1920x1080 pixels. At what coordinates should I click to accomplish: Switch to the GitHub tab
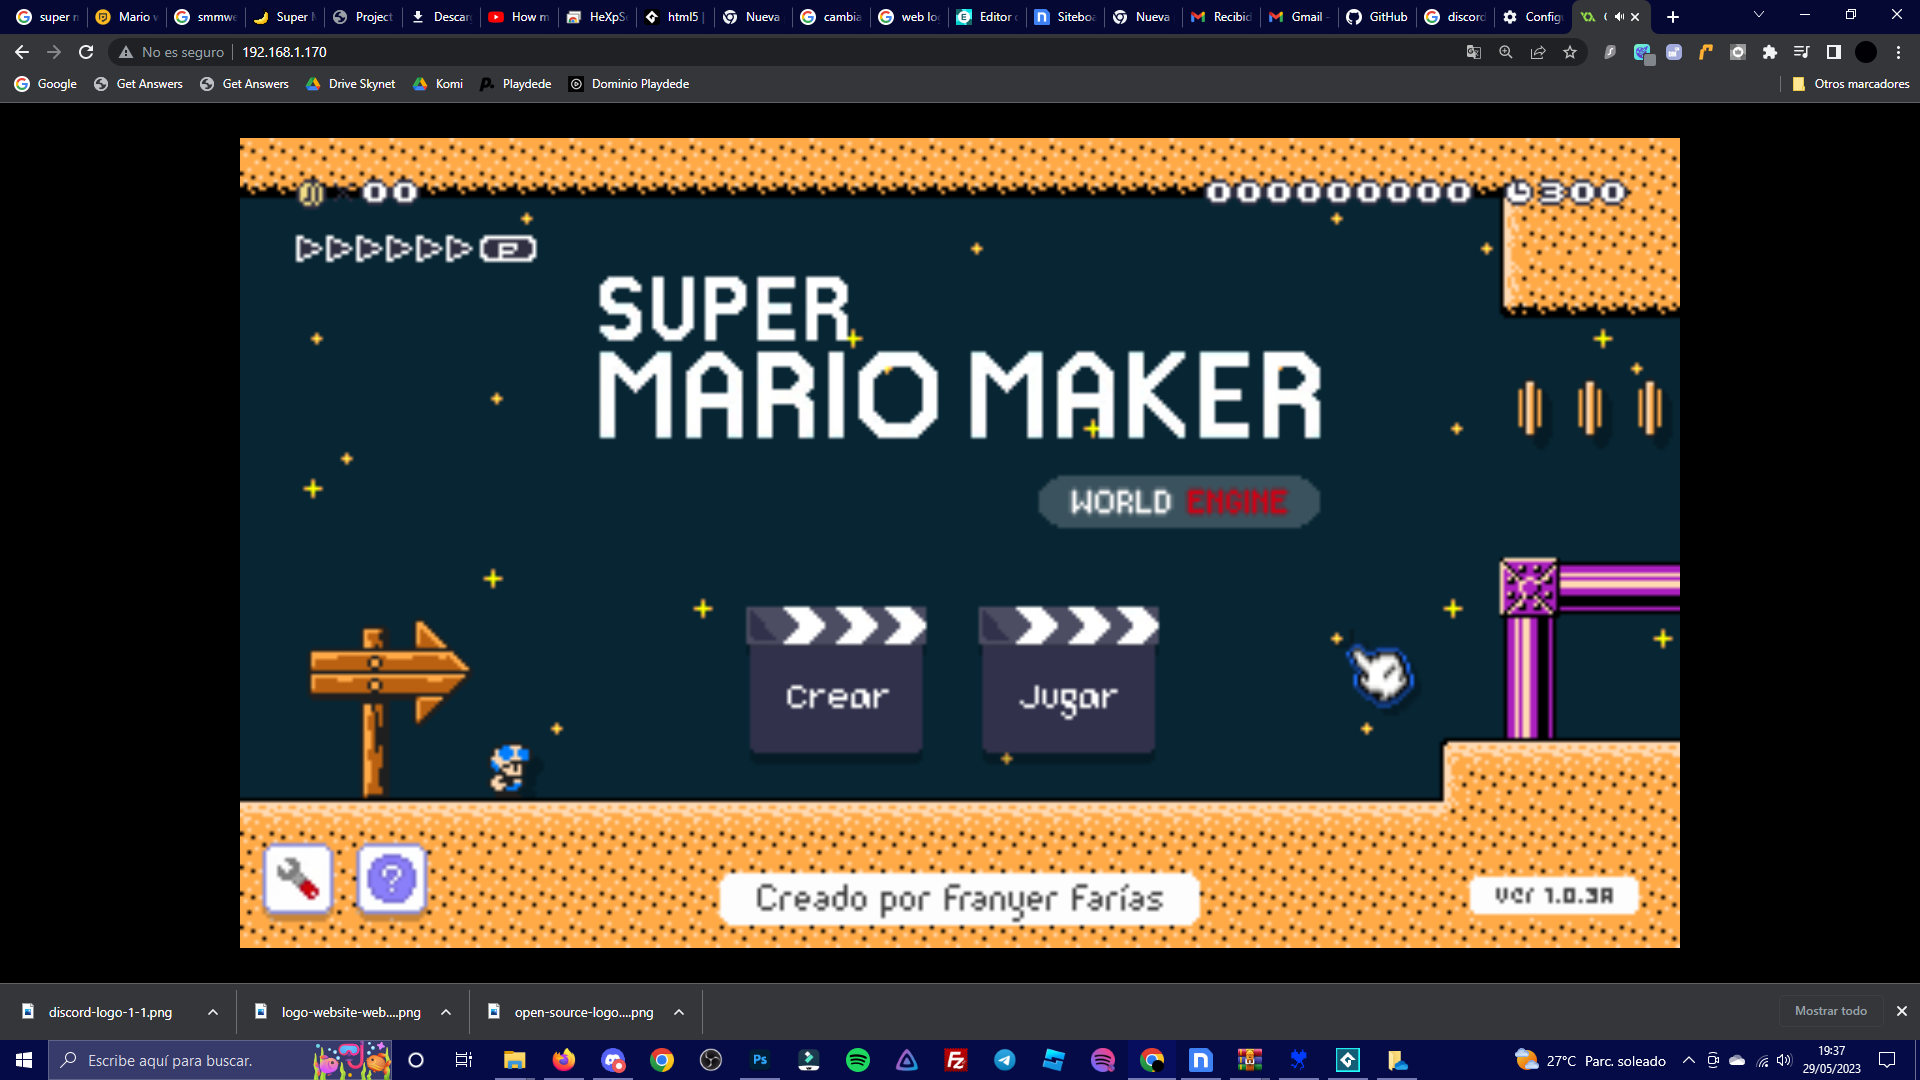click(1377, 17)
